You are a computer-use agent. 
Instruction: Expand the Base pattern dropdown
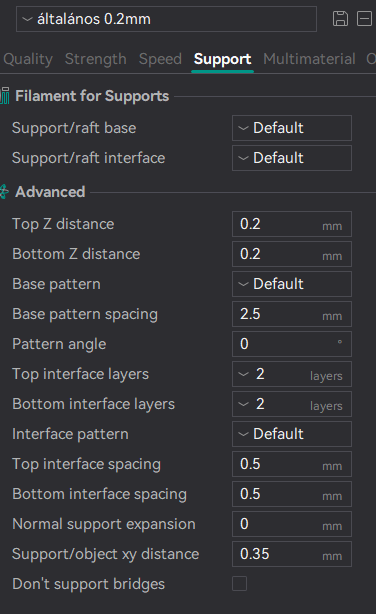coord(292,284)
